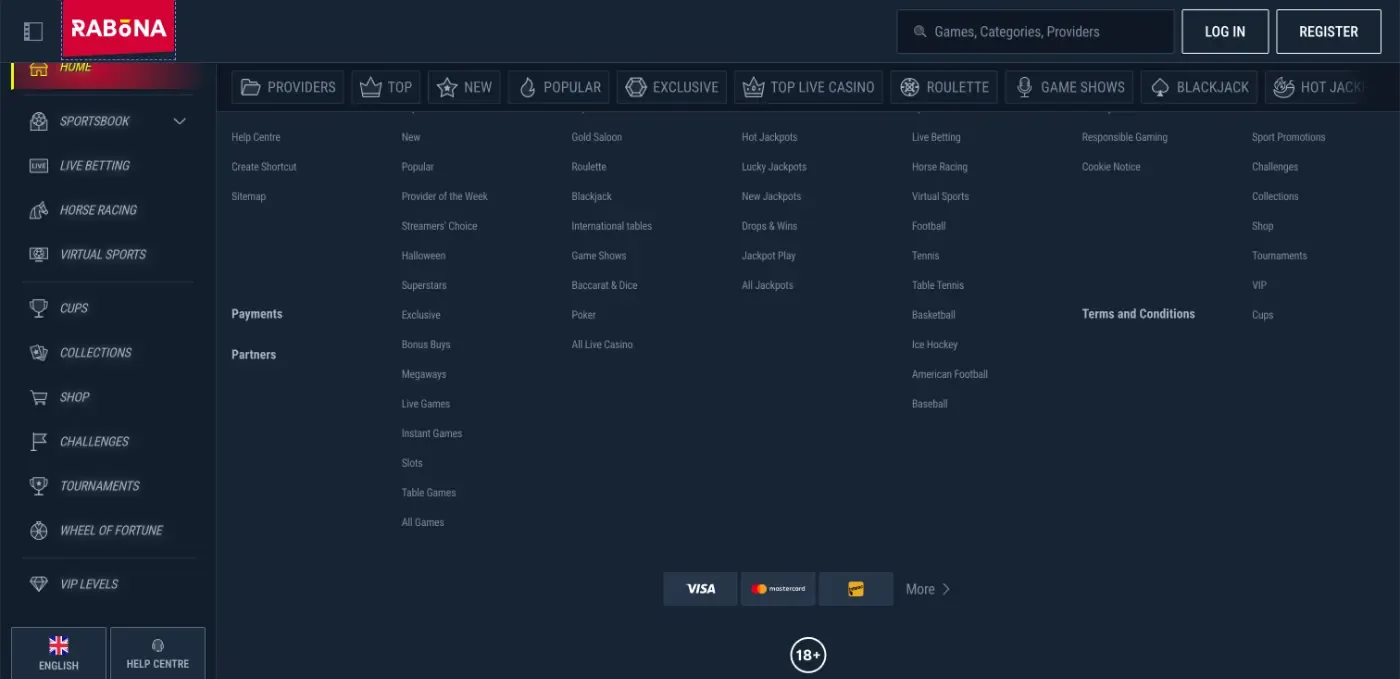Click the Virtual Sports icon in sidebar
This screenshot has width=1400, height=679.
(39, 255)
